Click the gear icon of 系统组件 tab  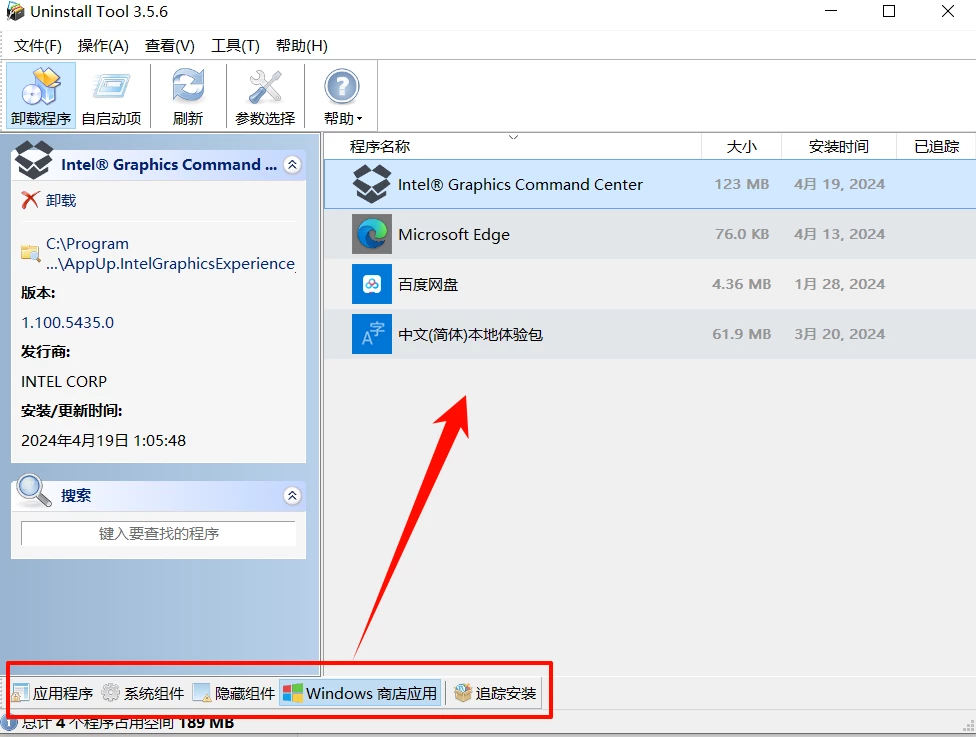click(x=110, y=692)
